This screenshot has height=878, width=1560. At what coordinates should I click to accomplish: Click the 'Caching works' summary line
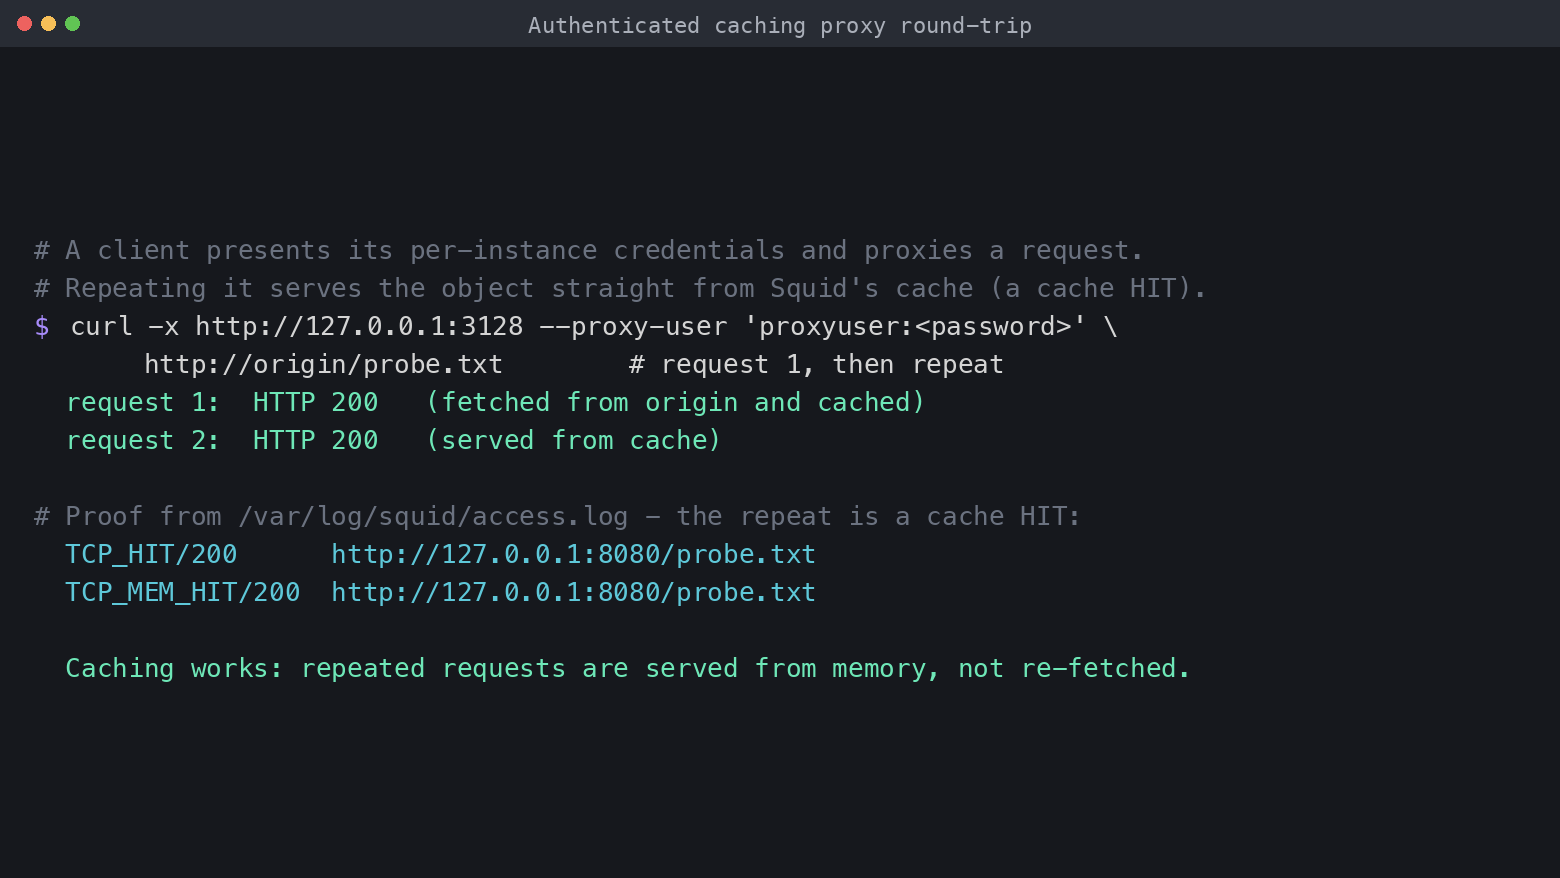click(x=628, y=668)
